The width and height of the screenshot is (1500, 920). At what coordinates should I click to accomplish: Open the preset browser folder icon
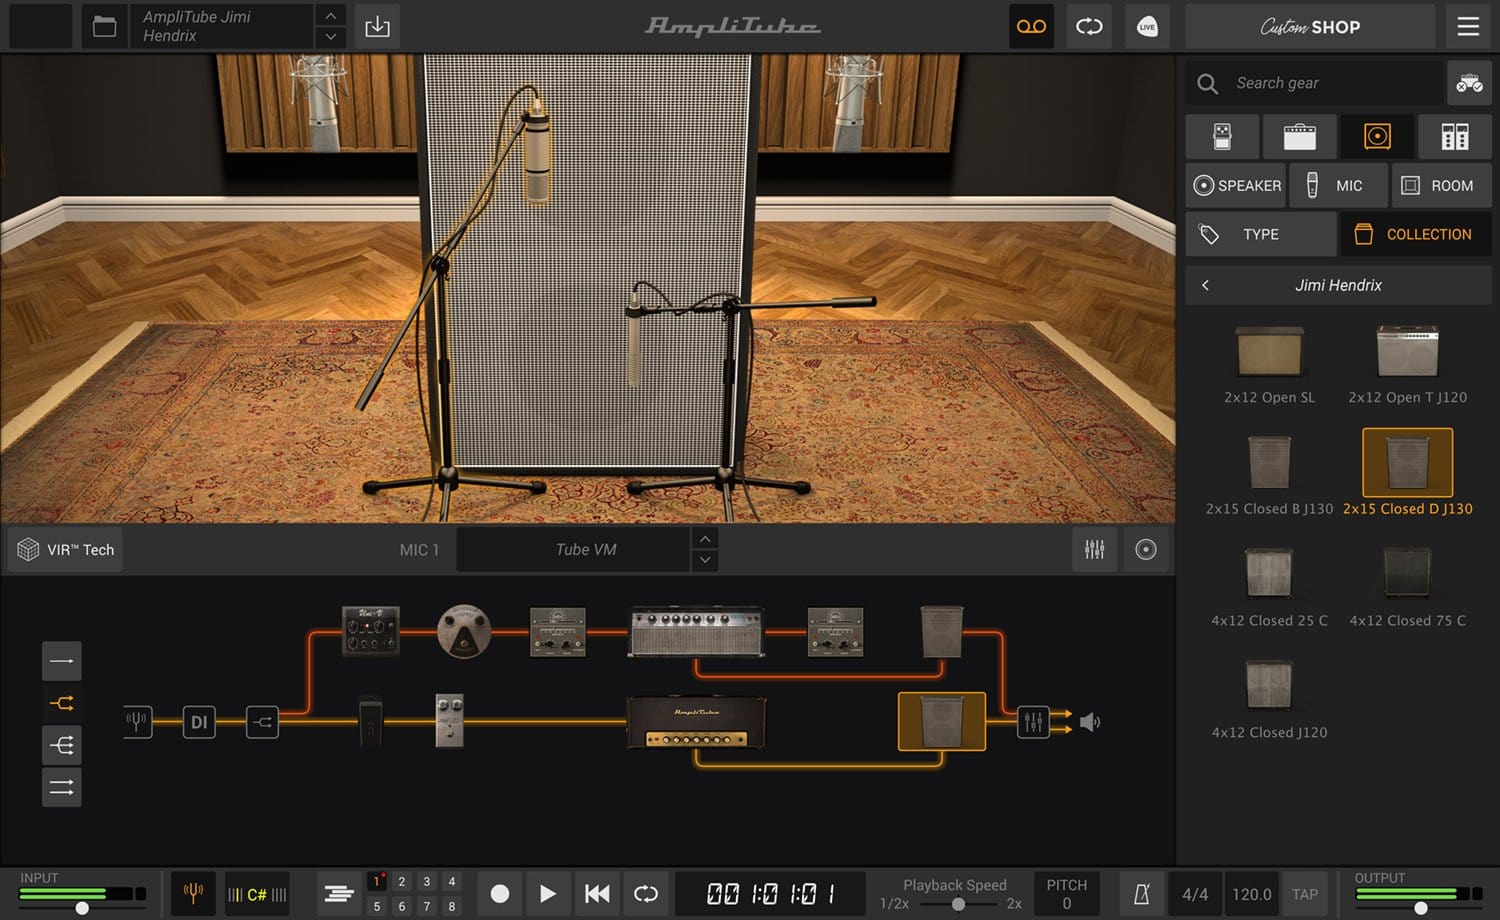point(104,27)
